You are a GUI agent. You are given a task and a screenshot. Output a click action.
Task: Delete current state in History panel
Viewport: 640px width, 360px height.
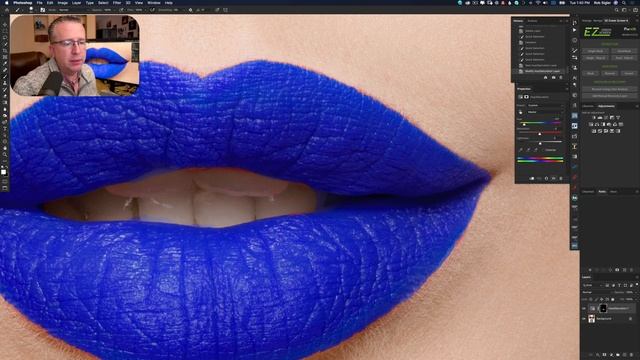click(561, 78)
